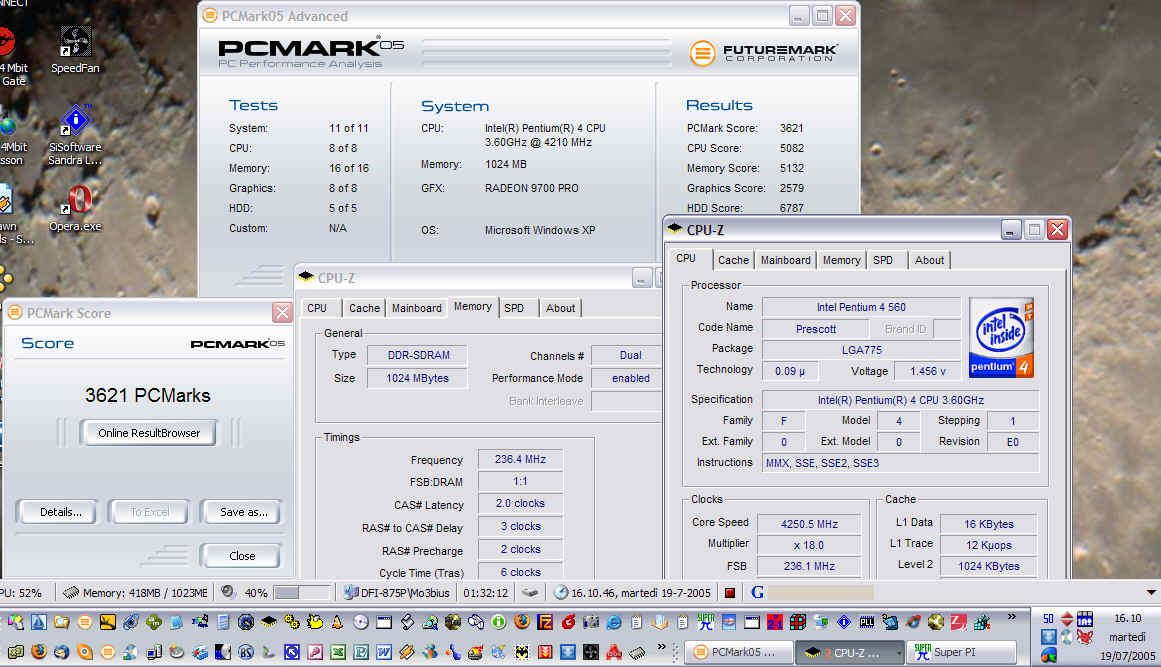
Task: Open the colored cube icon in quick launch
Action: click(797, 623)
